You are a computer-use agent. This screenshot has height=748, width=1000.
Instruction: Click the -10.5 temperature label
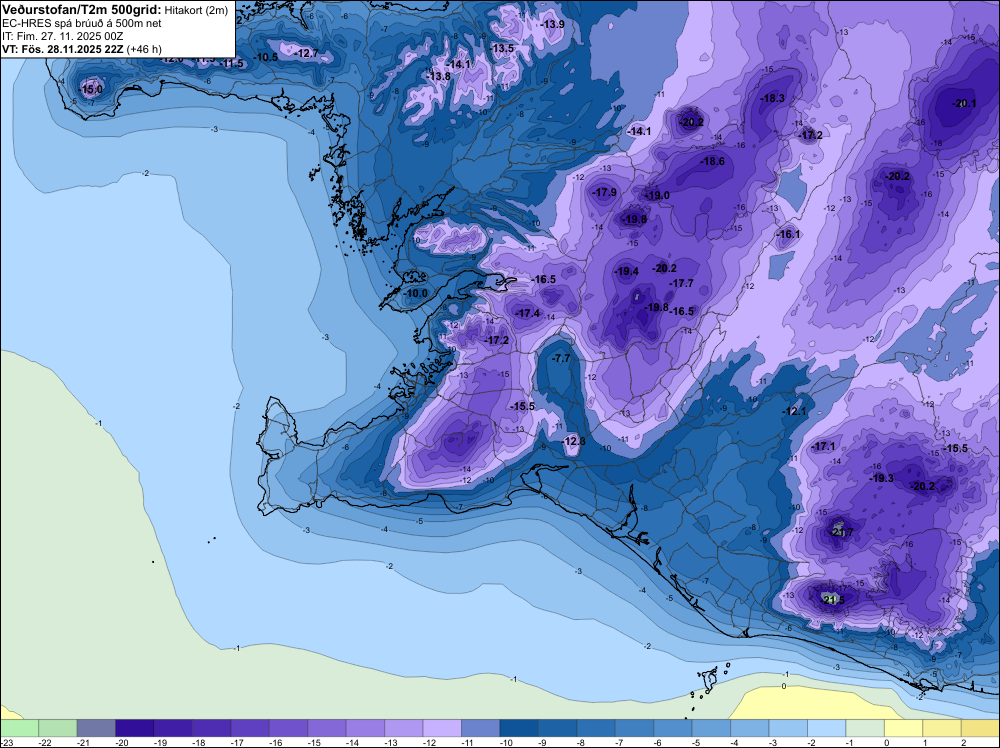(x=266, y=57)
